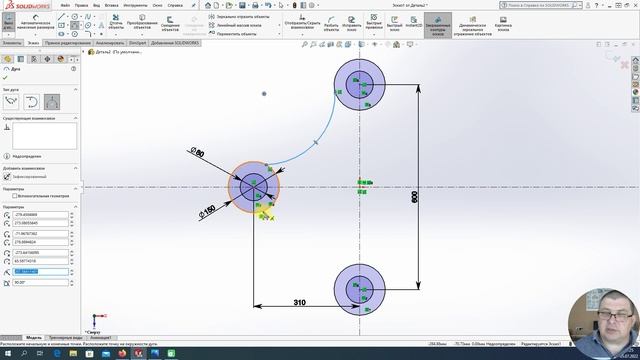Open the Файл menu
Viewport: 640px width, 360px height.
65,6
